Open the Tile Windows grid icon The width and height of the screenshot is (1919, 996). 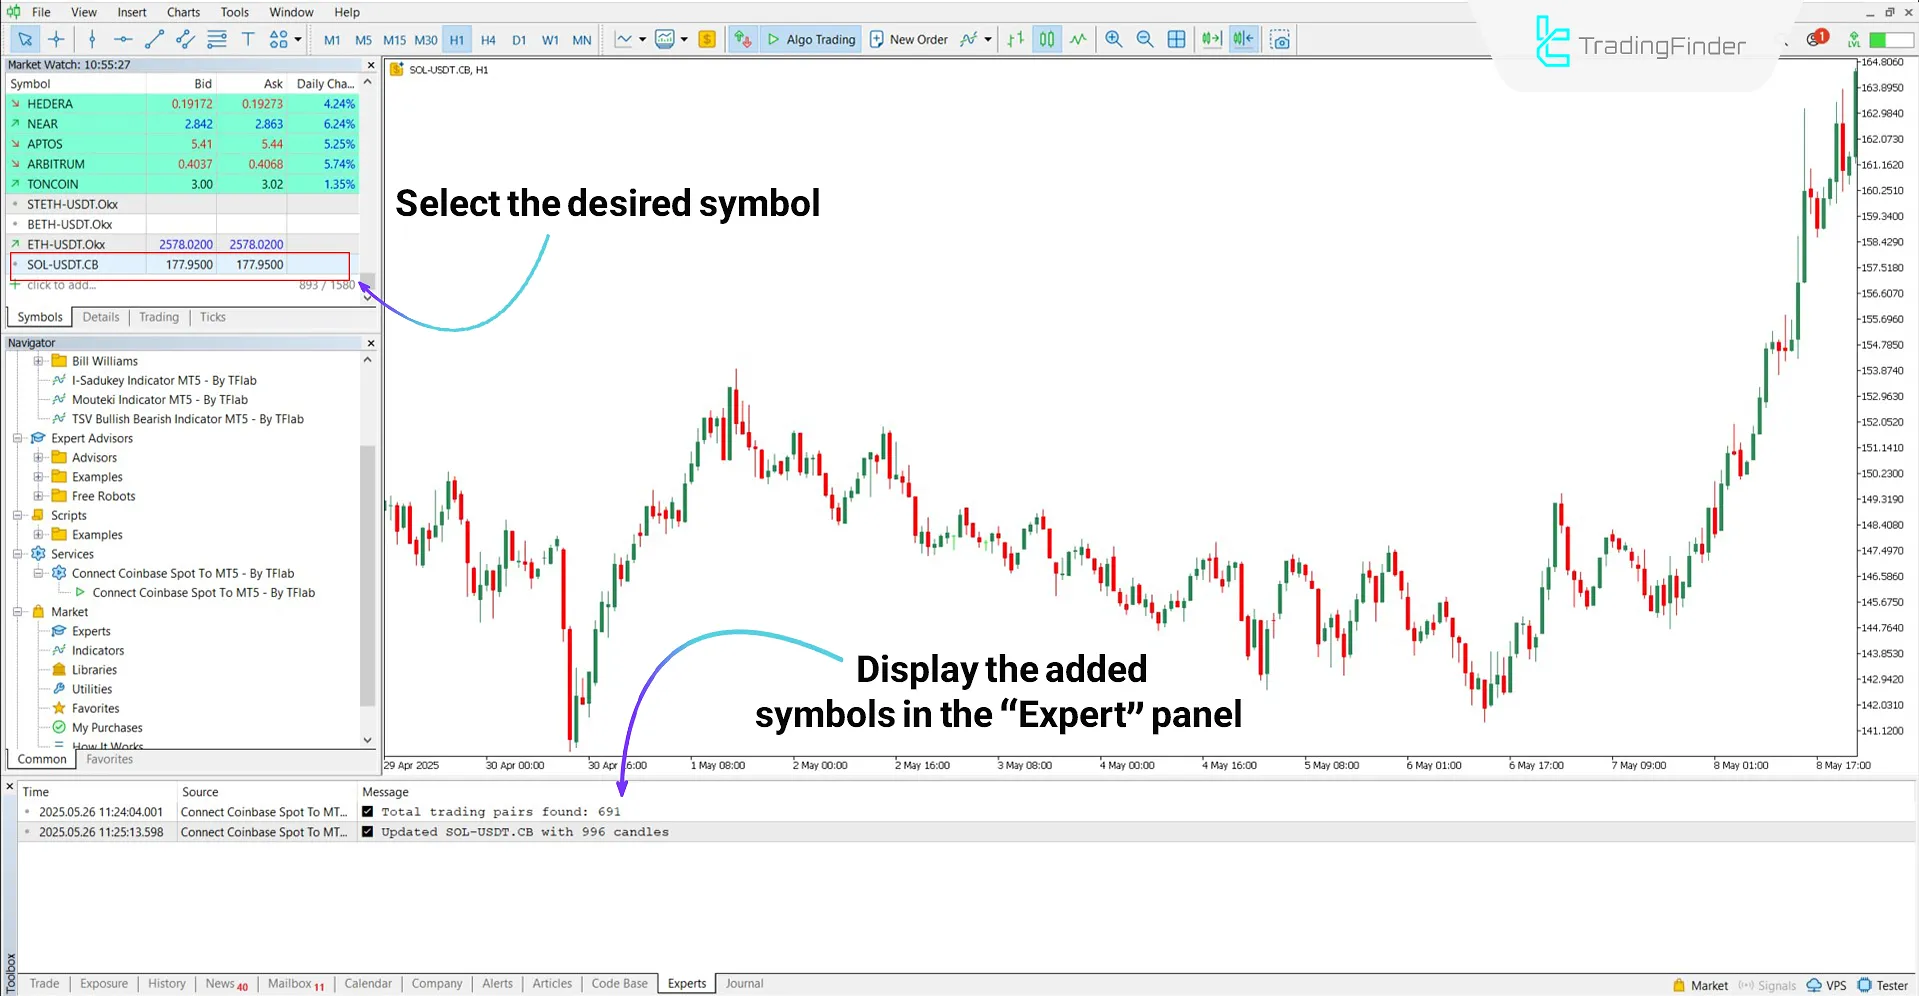tap(1177, 39)
